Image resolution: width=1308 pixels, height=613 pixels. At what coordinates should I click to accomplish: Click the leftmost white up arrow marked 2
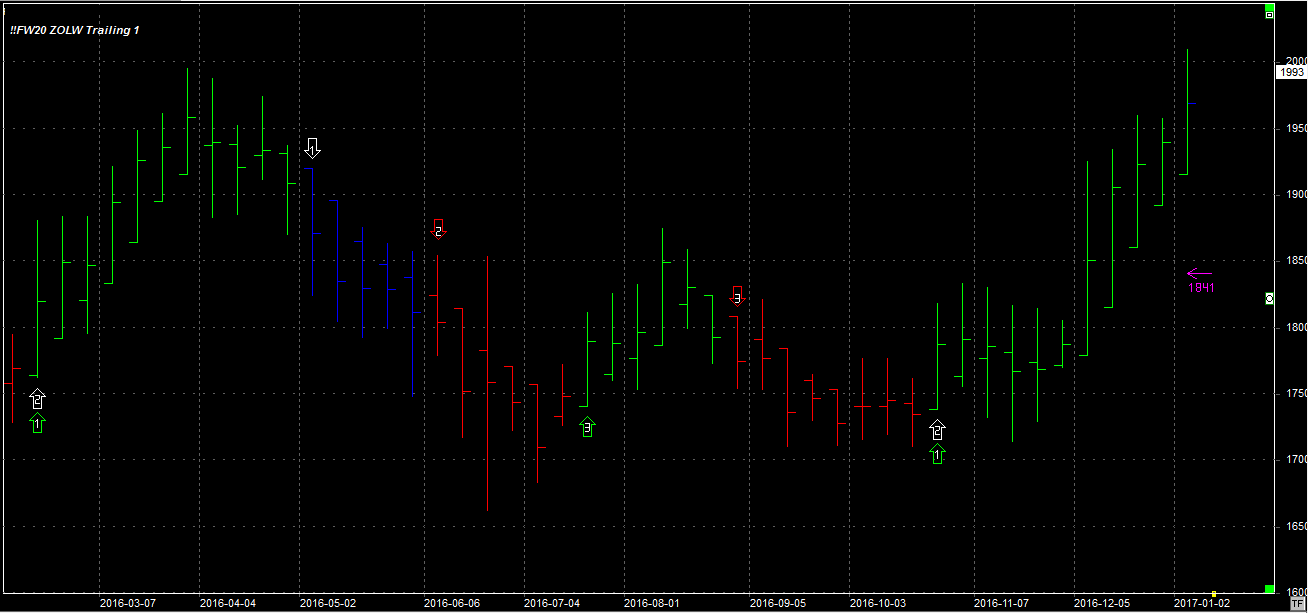click(x=37, y=399)
